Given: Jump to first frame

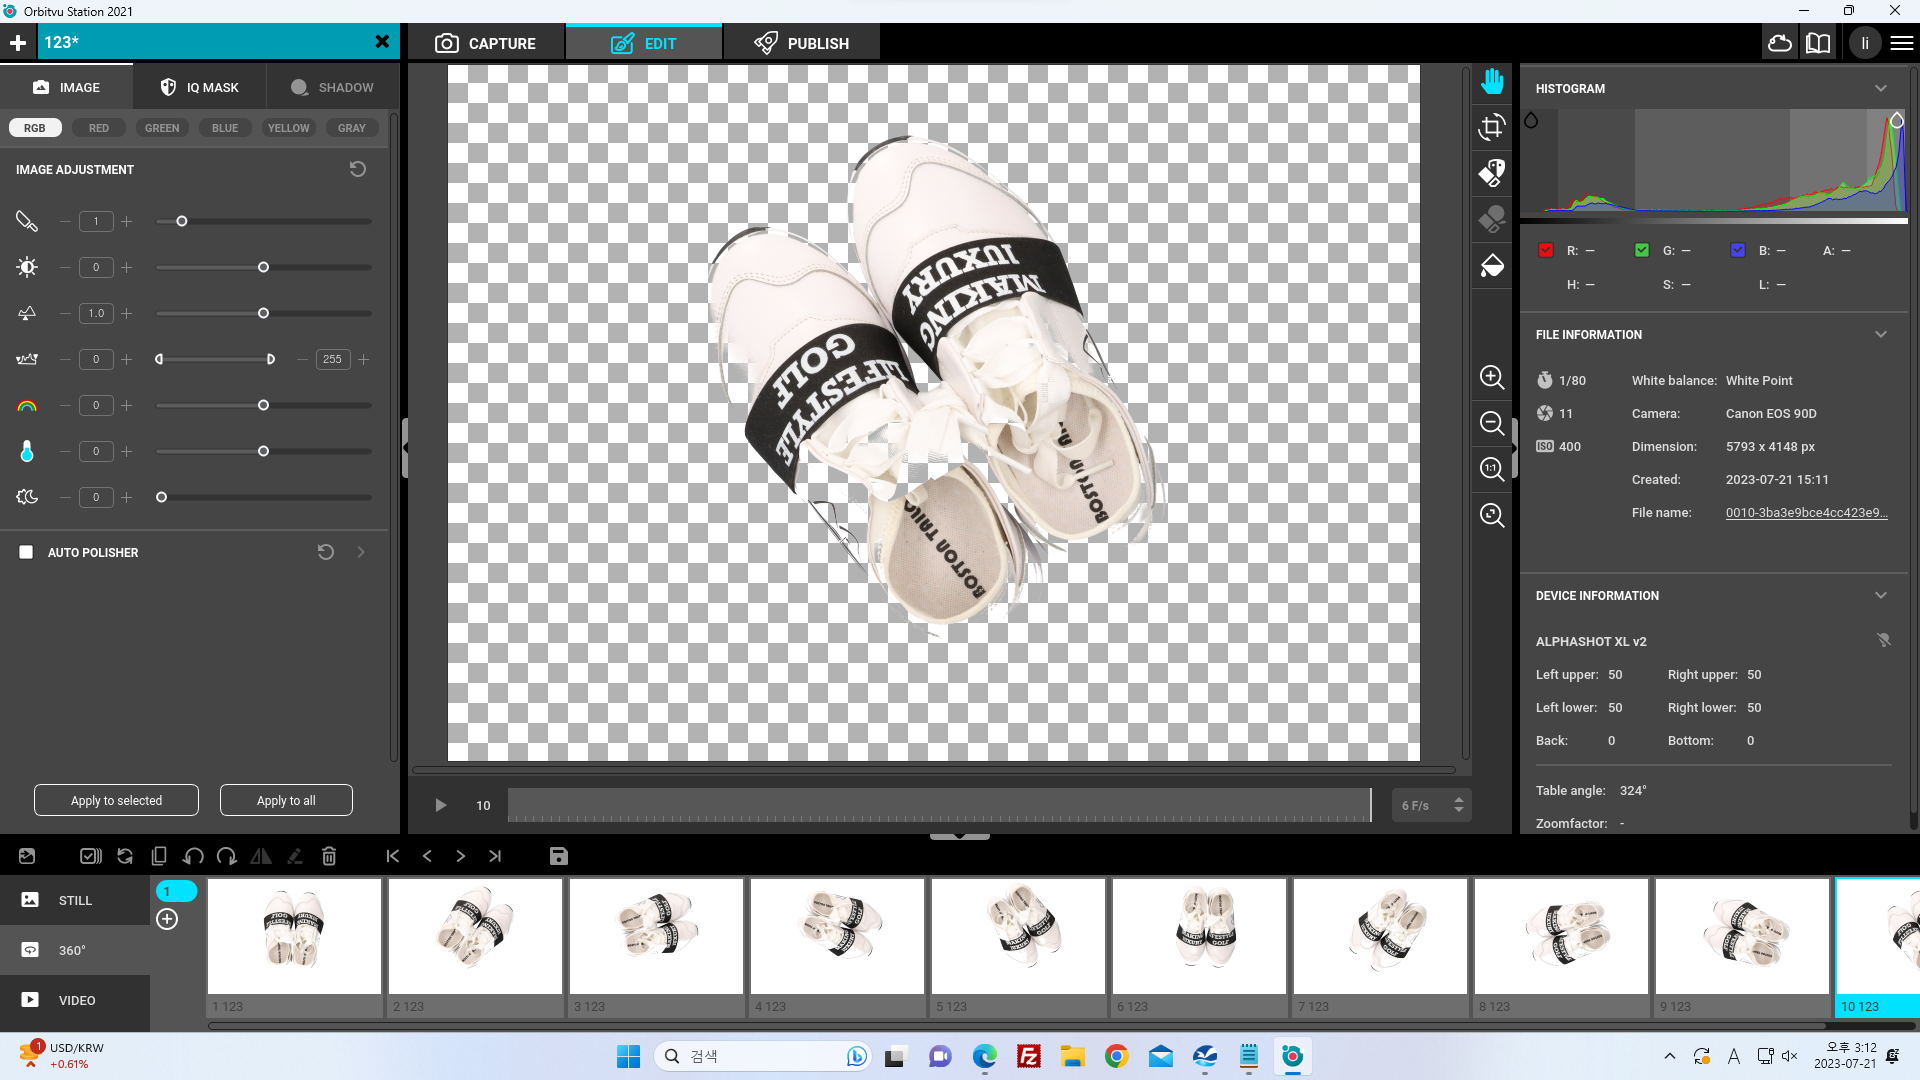Looking at the screenshot, I should click(x=393, y=856).
